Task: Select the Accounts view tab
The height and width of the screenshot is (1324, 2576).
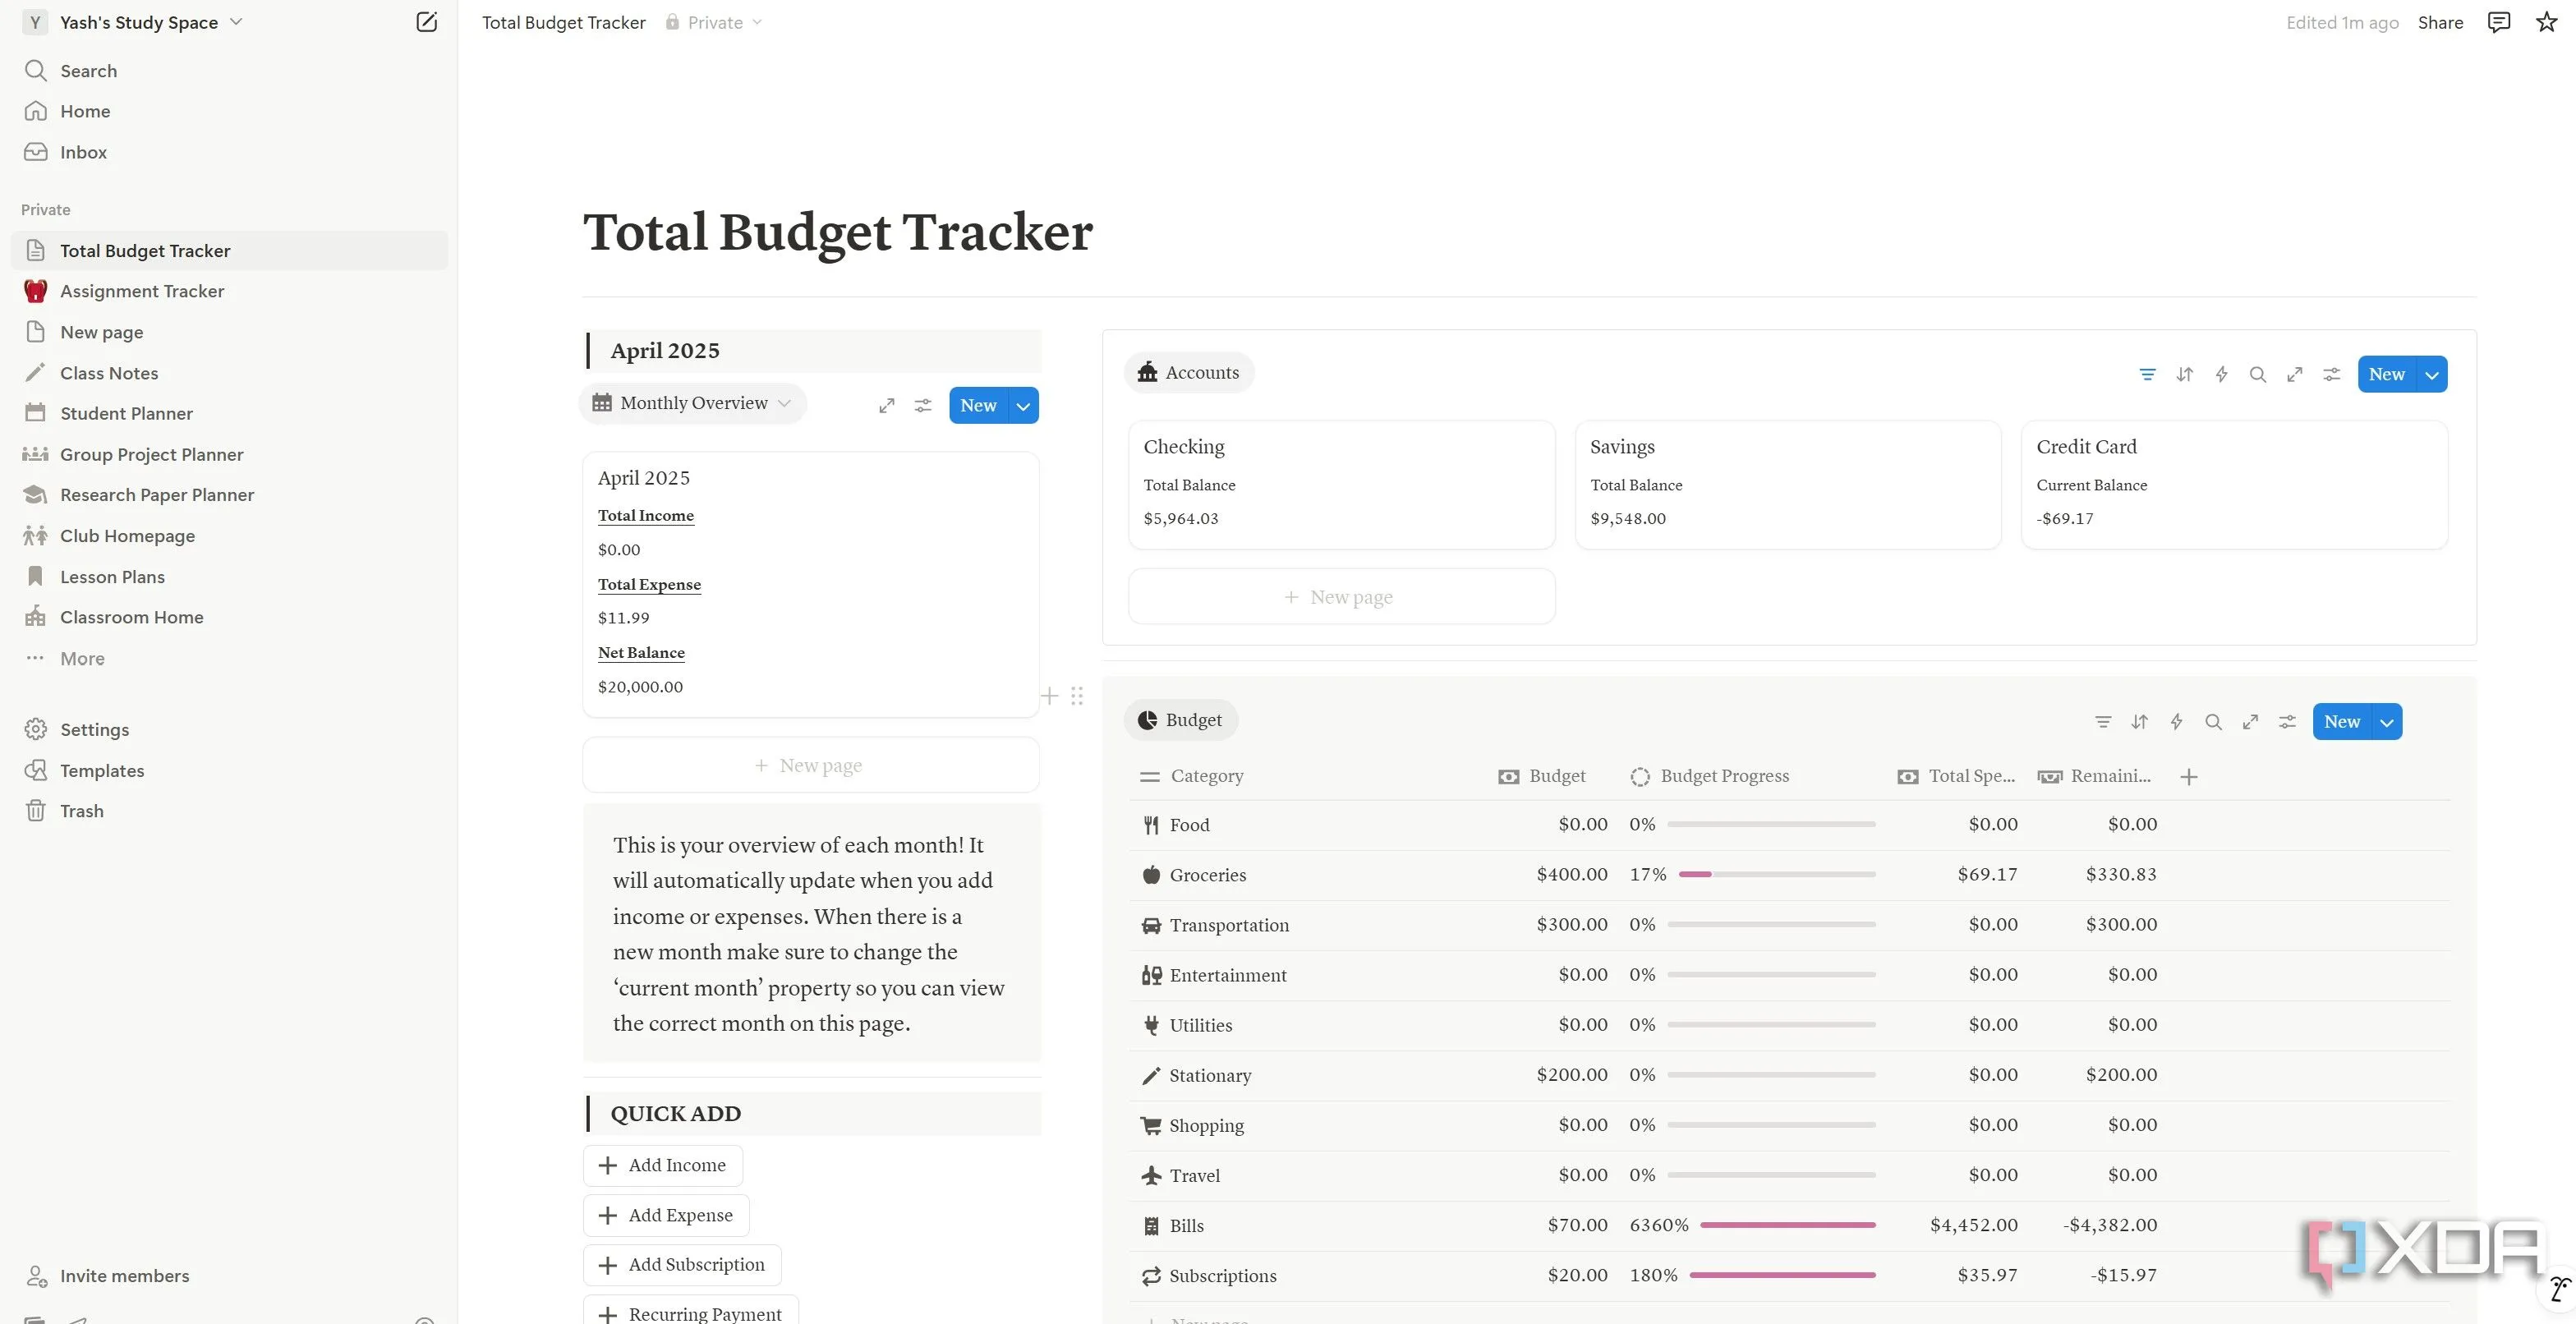Action: pyautogui.click(x=1188, y=372)
